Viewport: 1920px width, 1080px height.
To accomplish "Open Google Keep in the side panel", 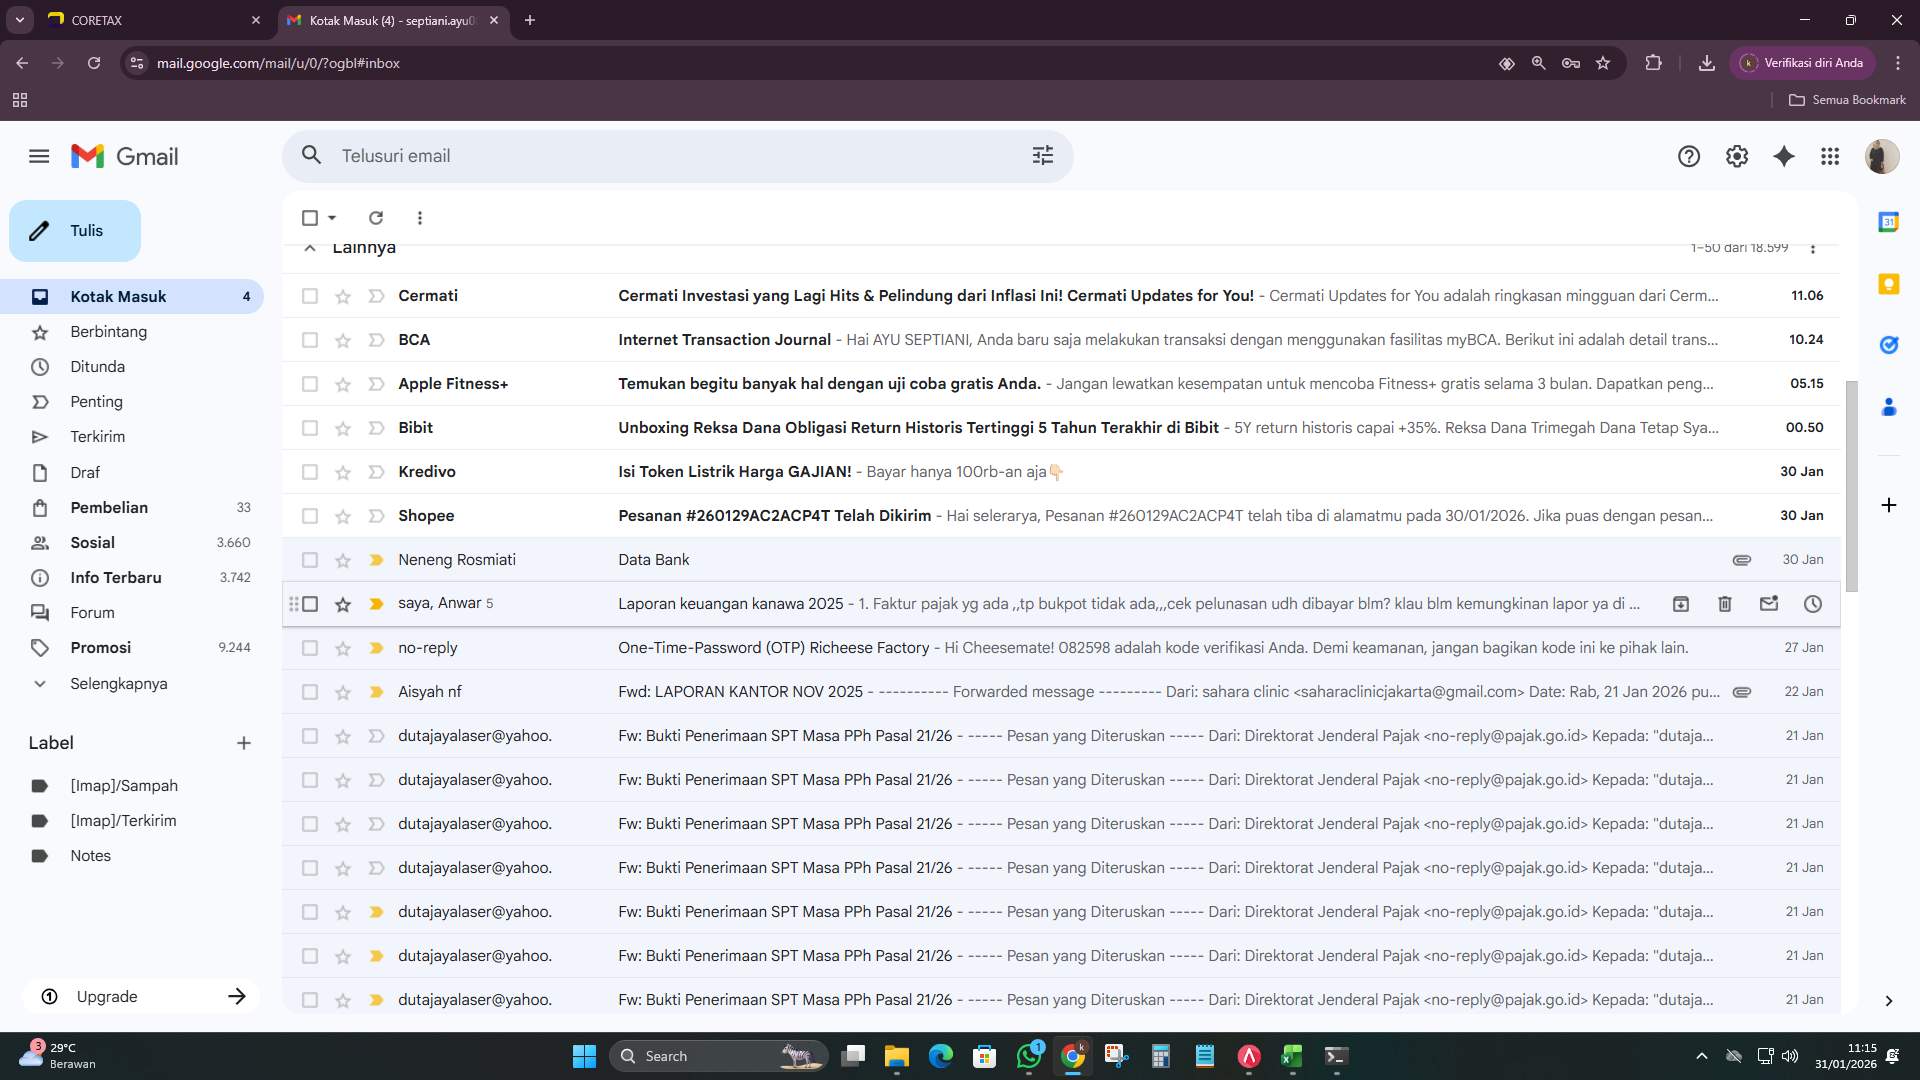I will (1889, 284).
